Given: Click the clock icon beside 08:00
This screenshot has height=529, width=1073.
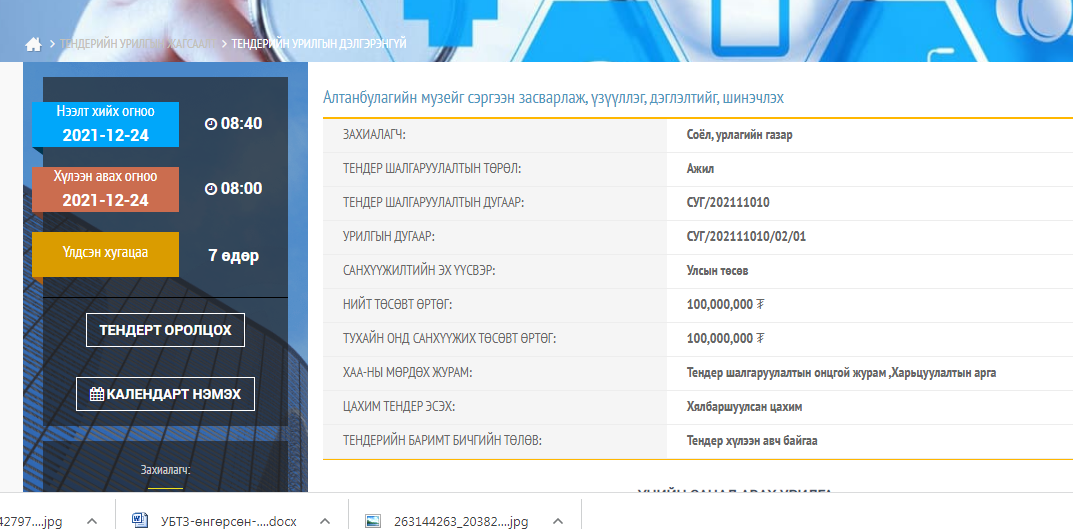Looking at the screenshot, I should click(x=210, y=189).
